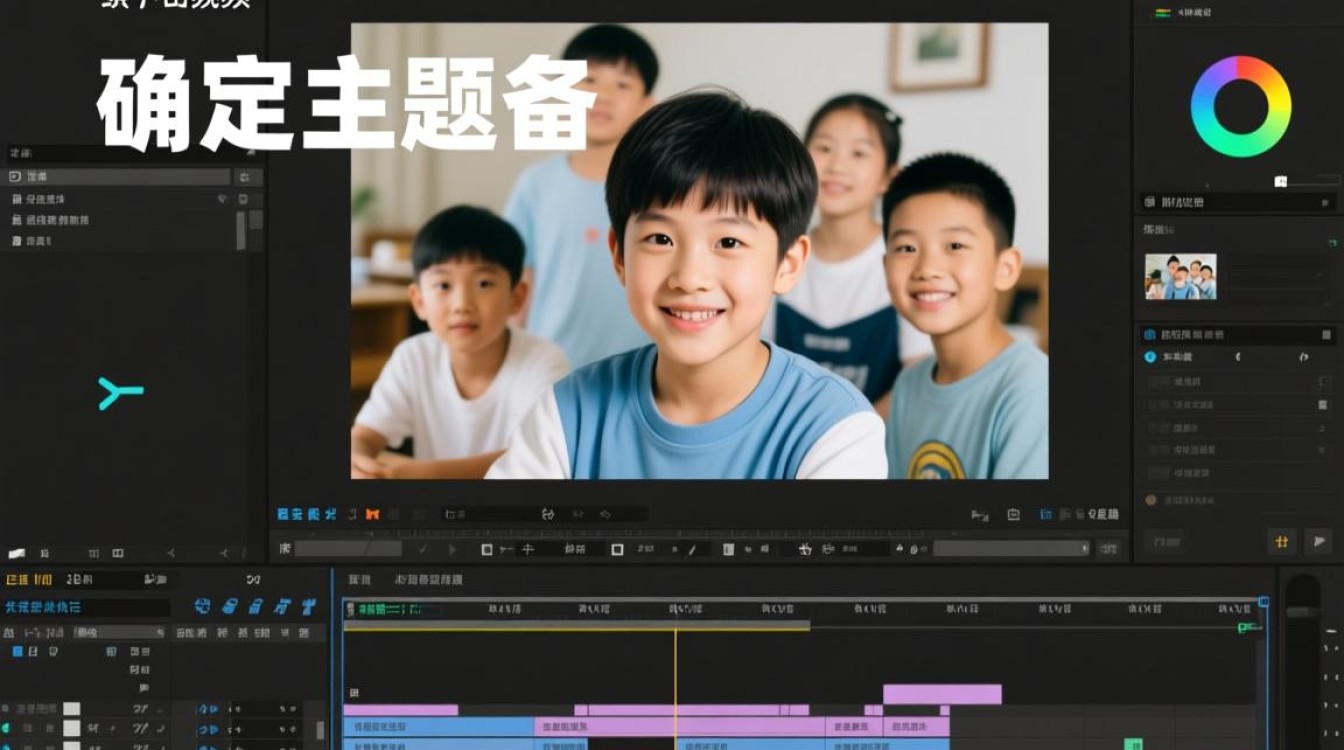Click the long gray slider bar in the transport row
Image resolution: width=1344 pixels, height=750 pixels.
coord(1012,548)
